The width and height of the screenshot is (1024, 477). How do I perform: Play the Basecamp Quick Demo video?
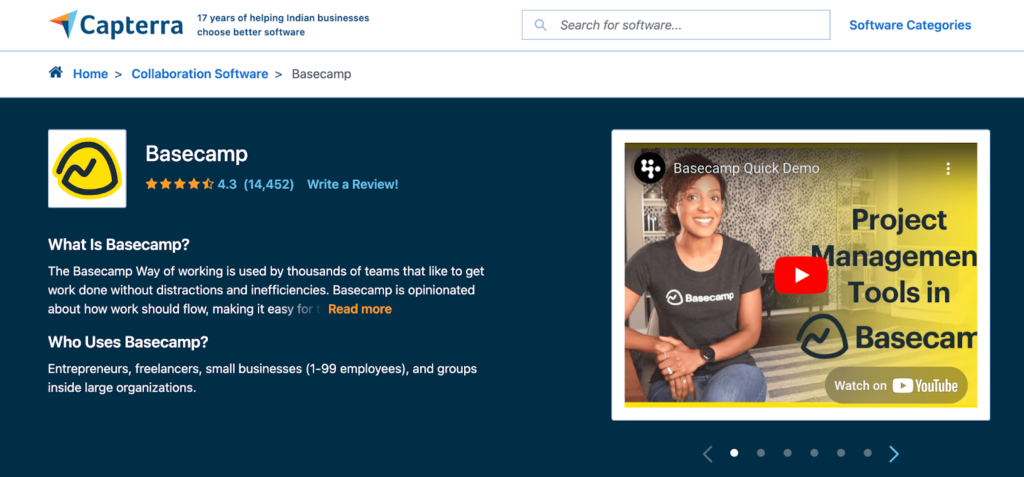click(x=801, y=275)
